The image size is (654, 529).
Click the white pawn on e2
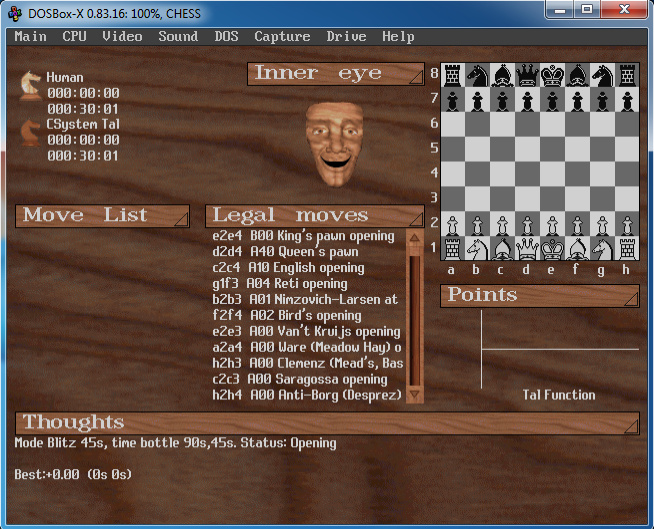coord(552,224)
